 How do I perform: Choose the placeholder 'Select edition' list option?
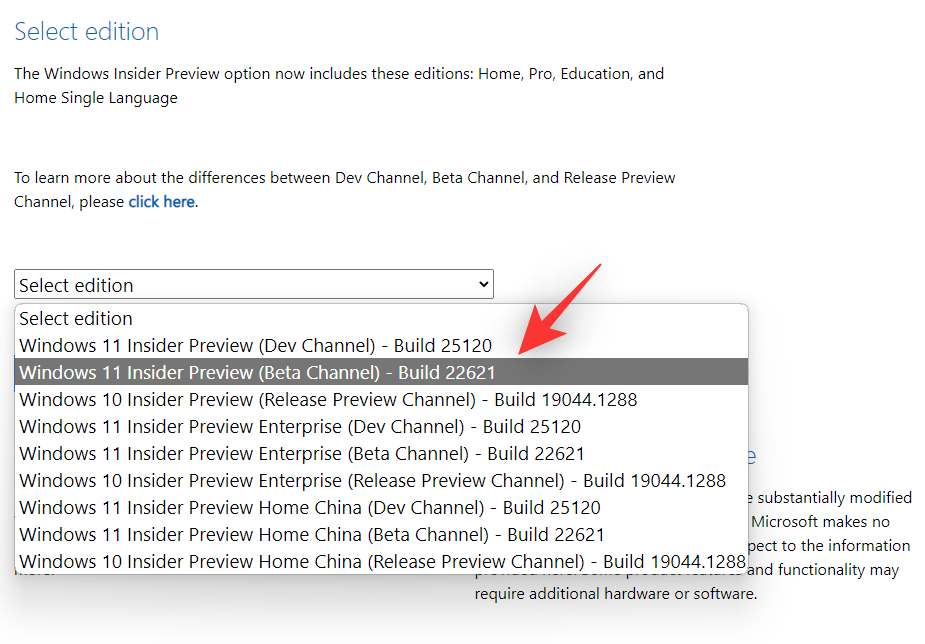tap(76, 319)
